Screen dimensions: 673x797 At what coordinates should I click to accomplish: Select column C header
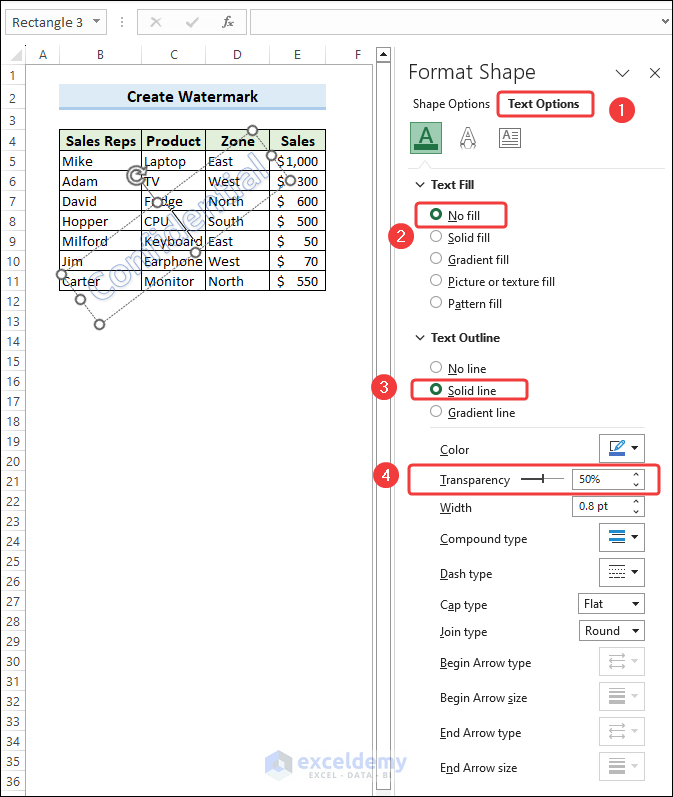pyautogui.click(x=174, y=55)
